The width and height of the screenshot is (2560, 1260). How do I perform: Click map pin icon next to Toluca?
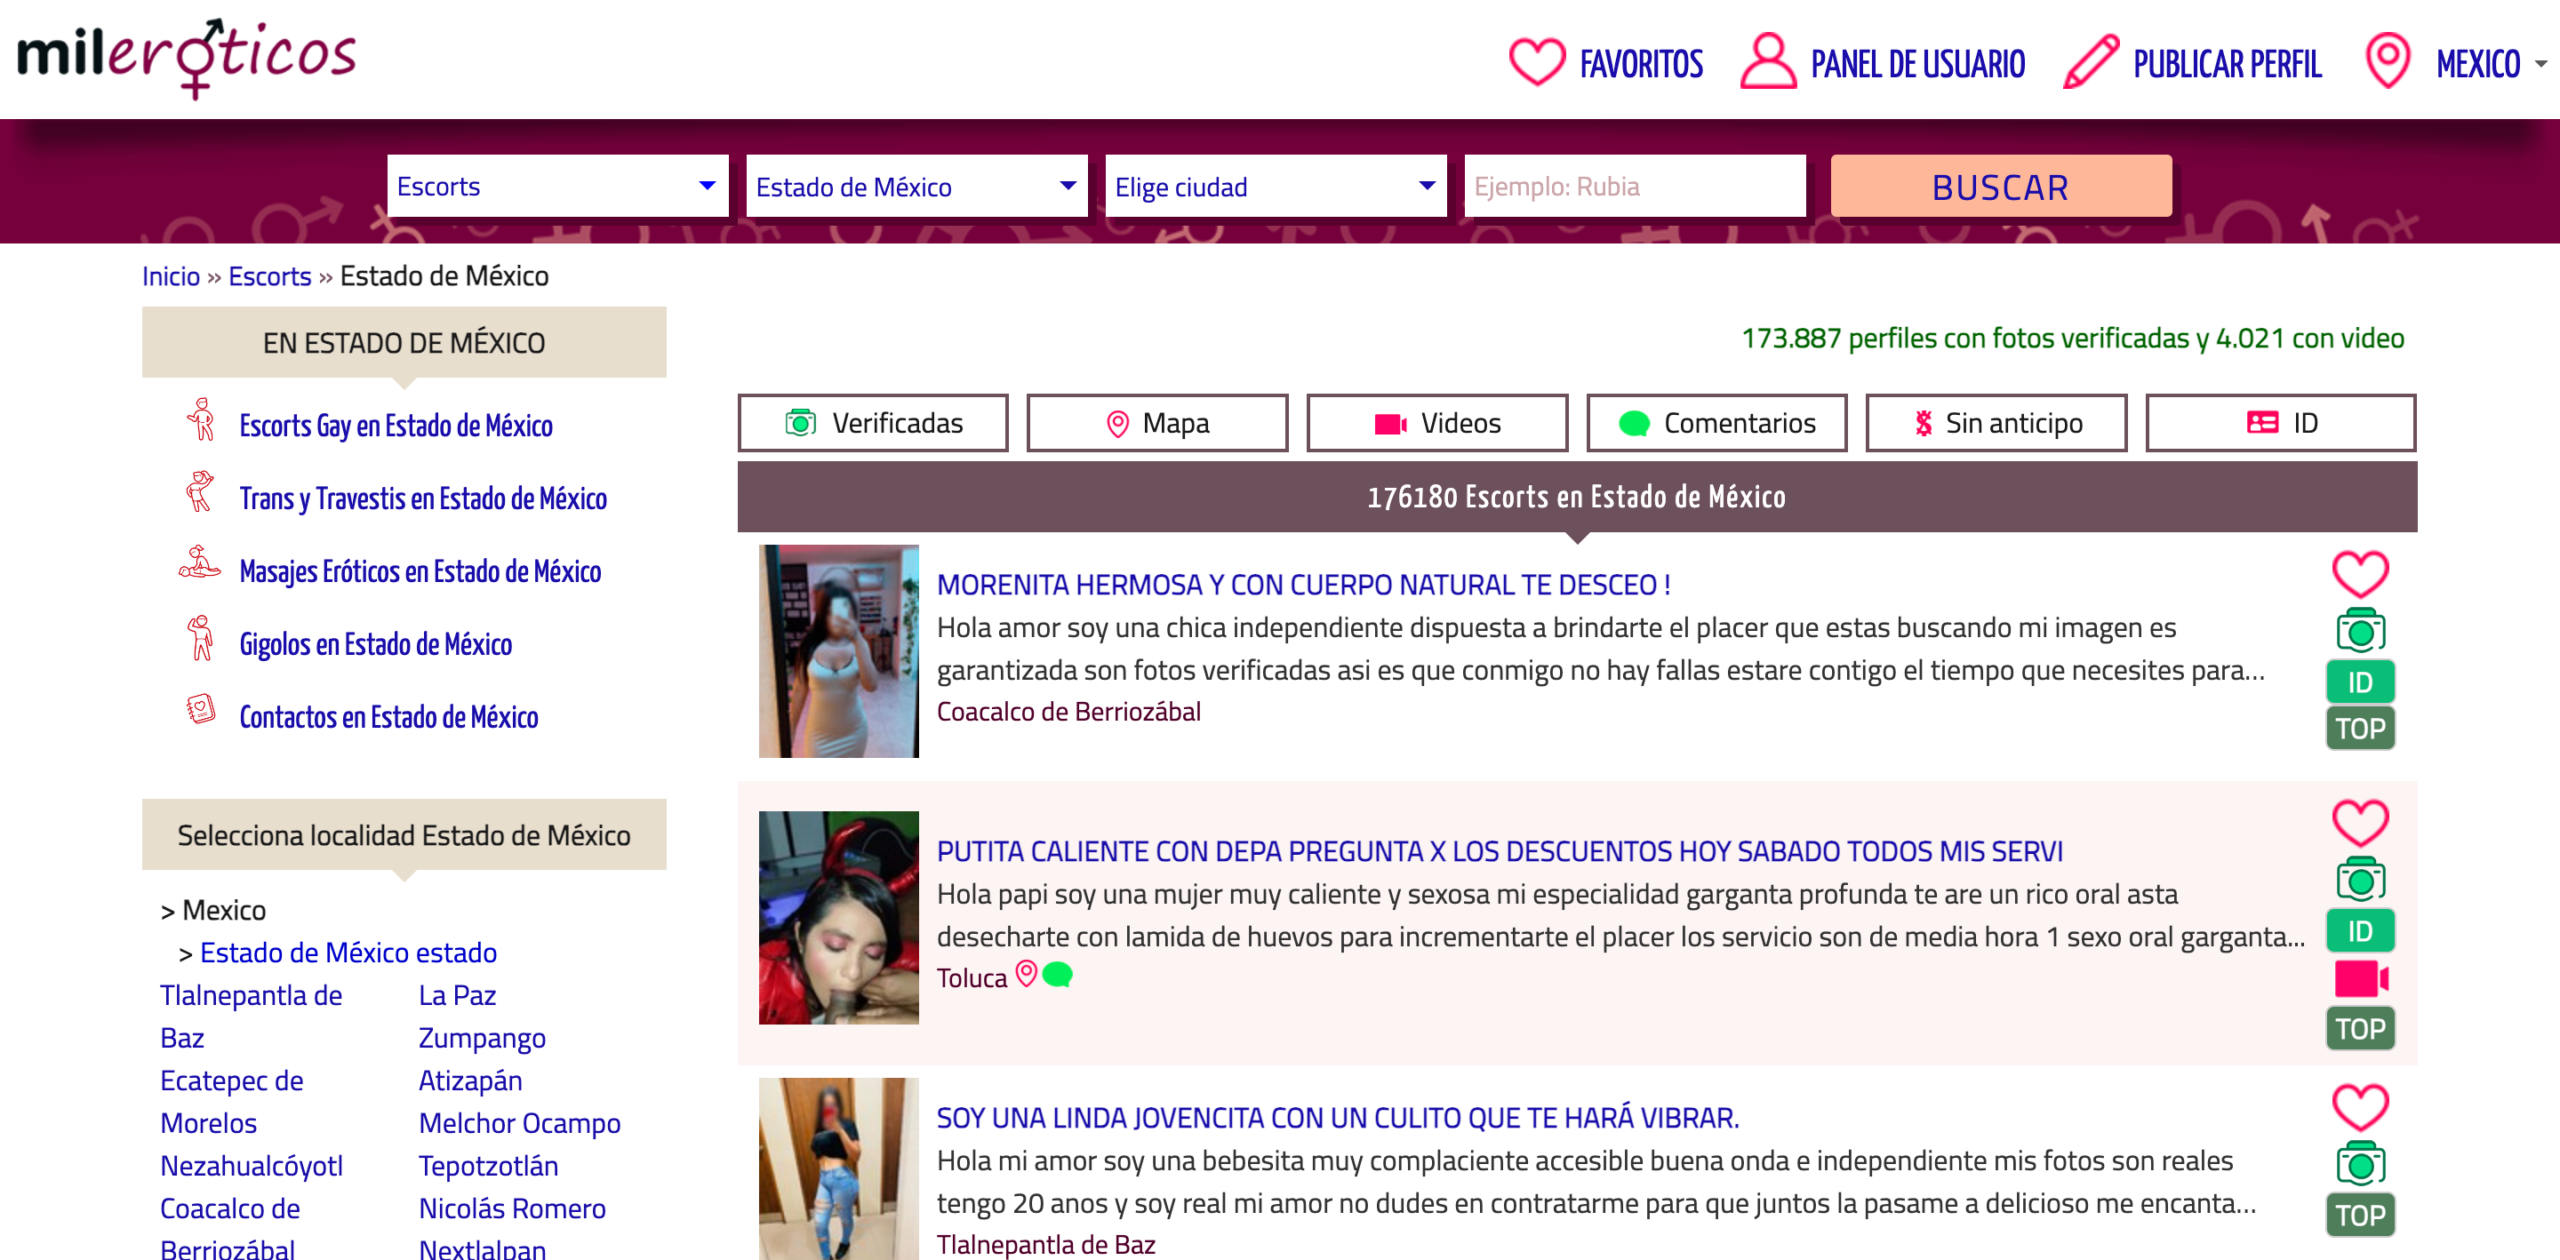point(1026,973)
